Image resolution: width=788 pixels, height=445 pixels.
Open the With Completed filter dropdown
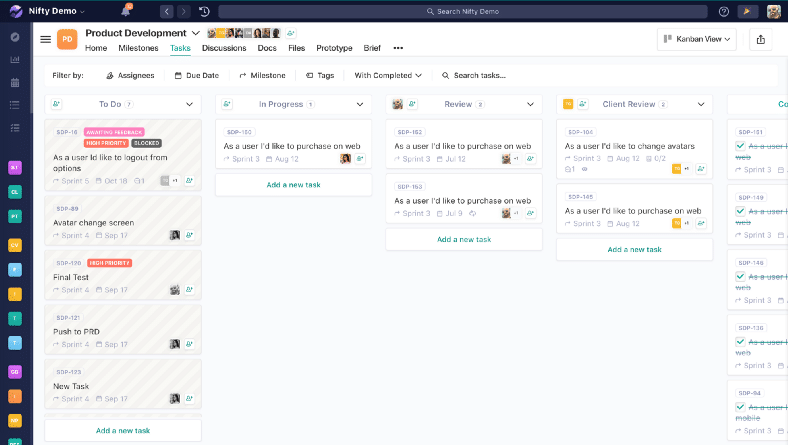point(388,75)
